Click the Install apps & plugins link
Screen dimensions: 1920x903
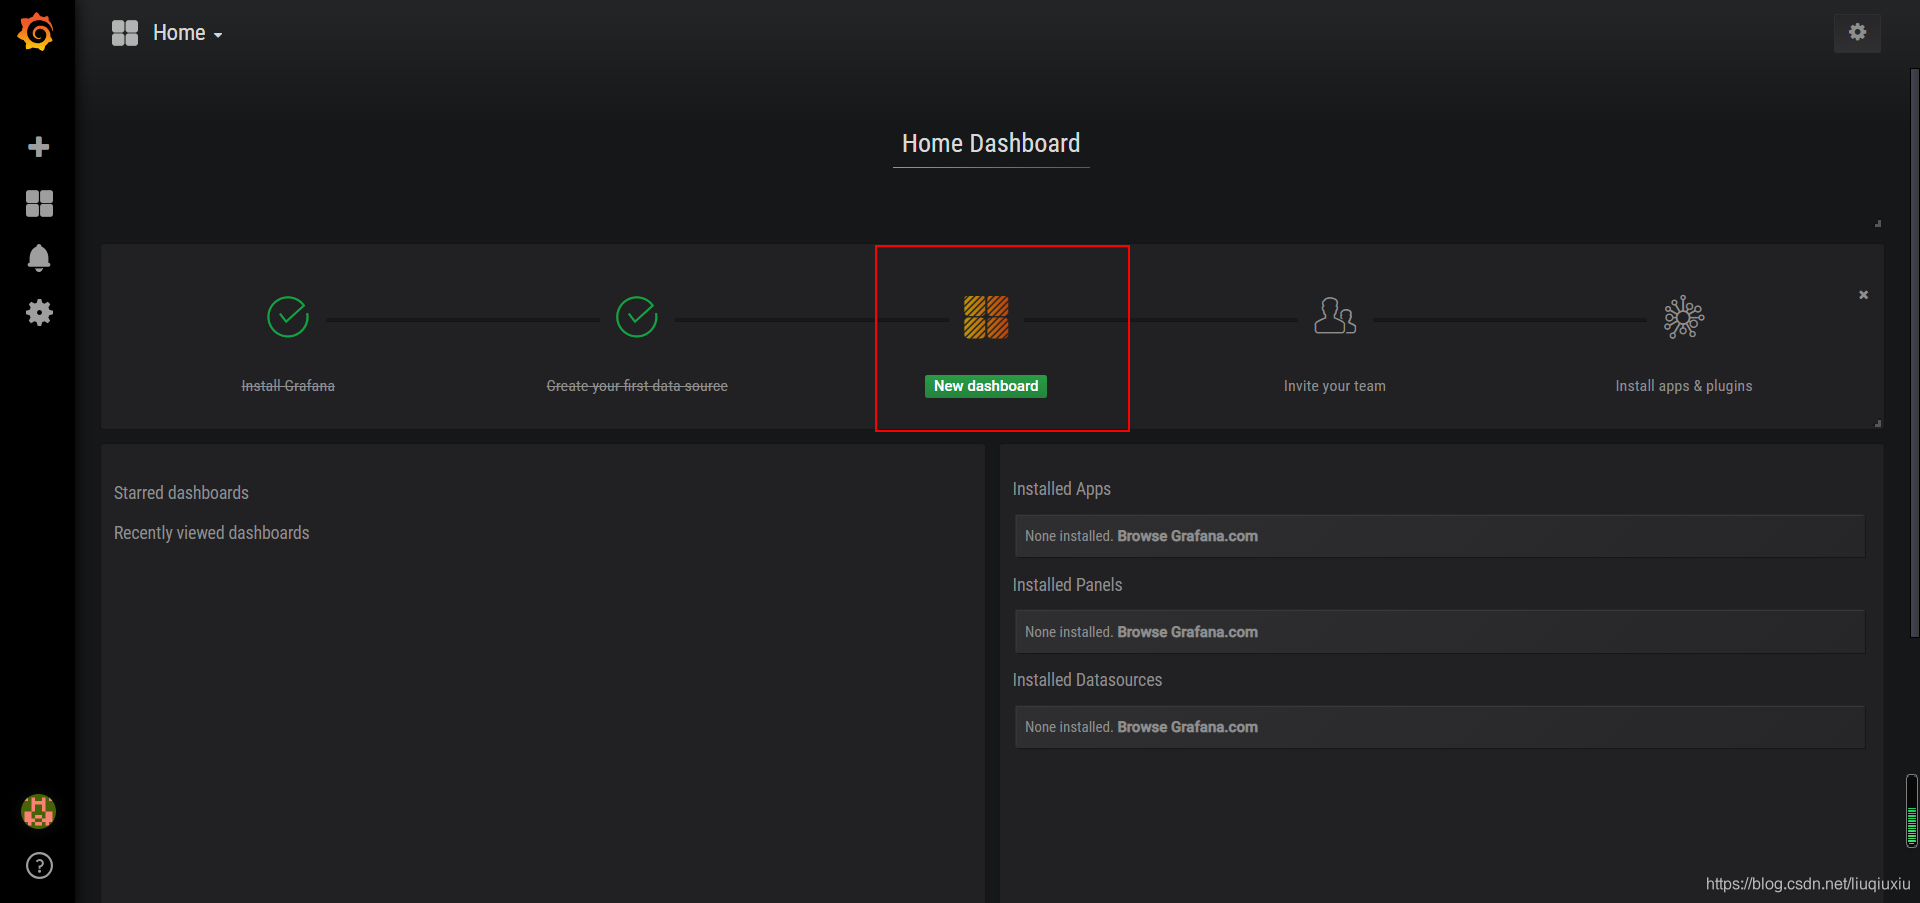pos(1684,386)
